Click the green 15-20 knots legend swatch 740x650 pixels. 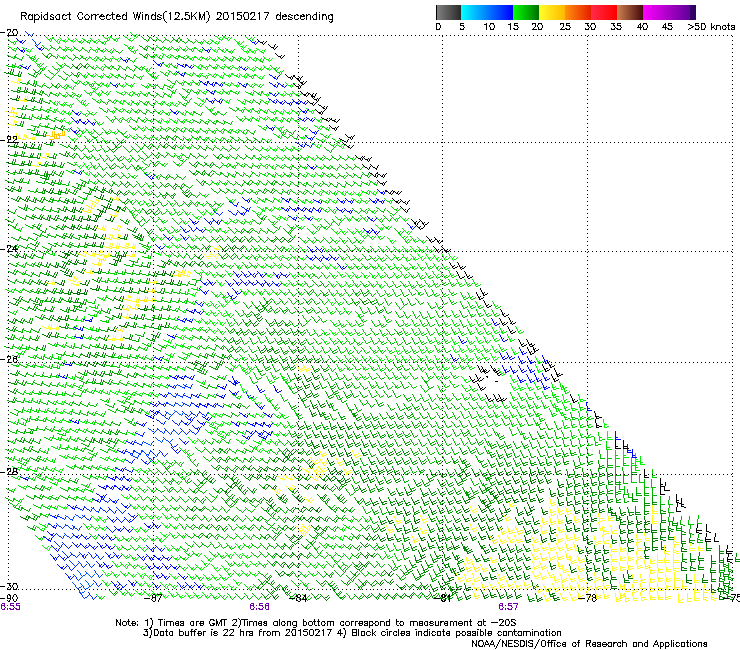coord(526,12)
